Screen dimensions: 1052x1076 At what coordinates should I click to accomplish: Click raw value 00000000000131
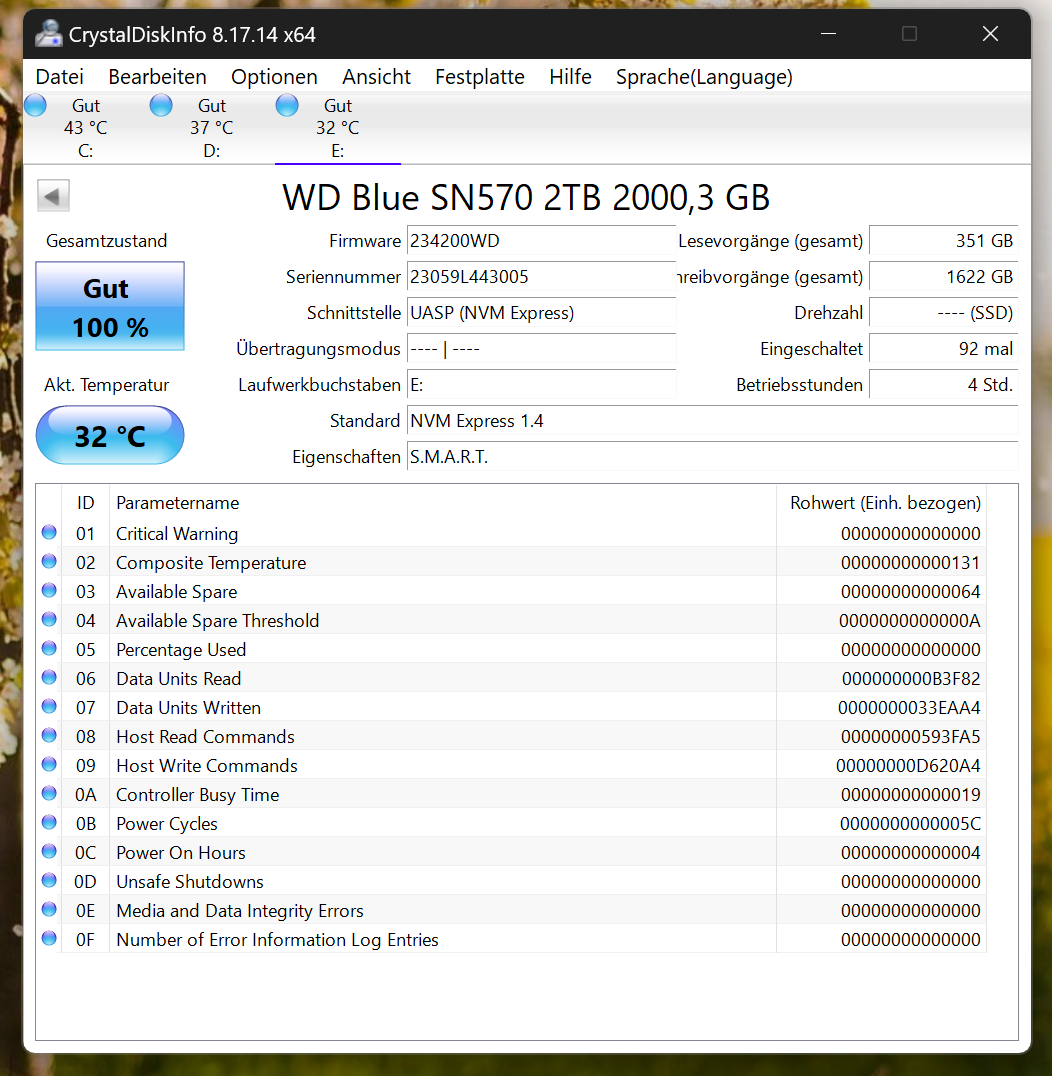coord(911,563)
